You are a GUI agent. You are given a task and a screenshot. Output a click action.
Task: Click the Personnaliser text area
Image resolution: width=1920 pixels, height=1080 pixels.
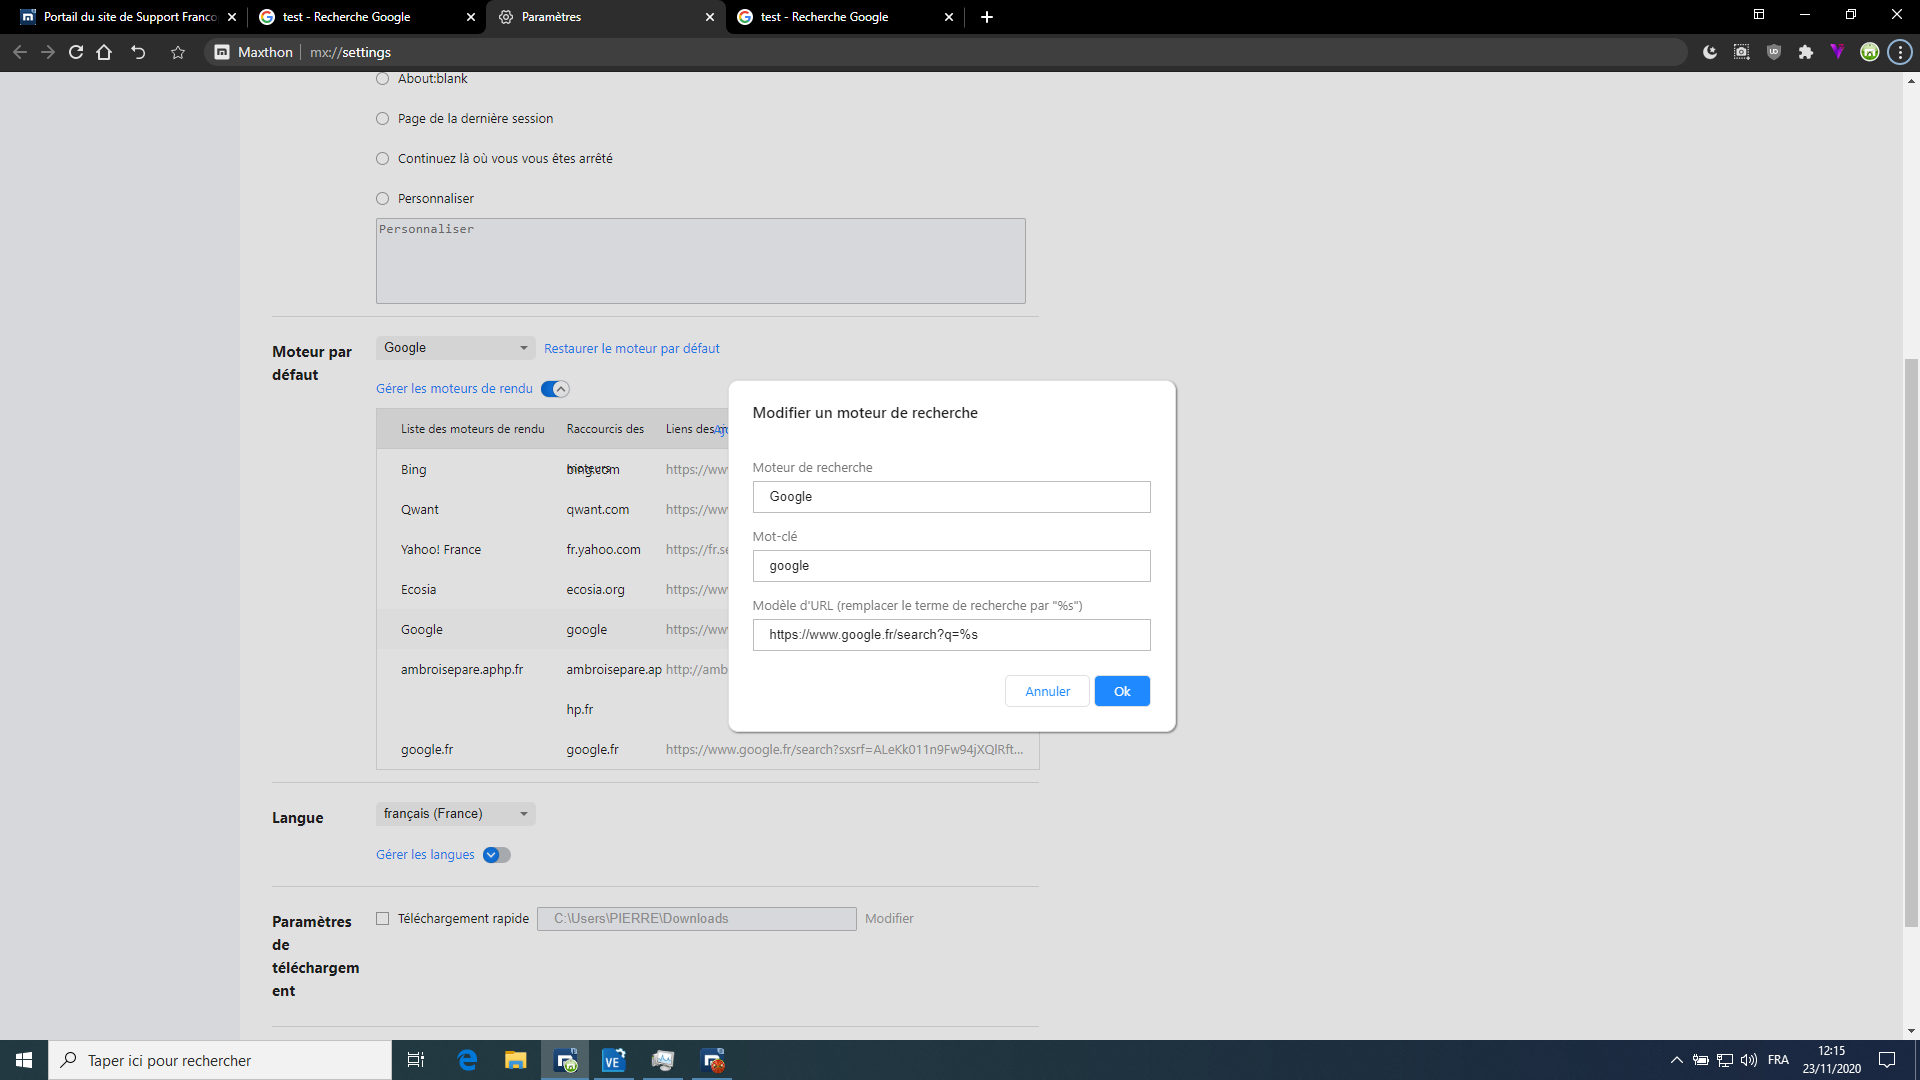[700, 261]
